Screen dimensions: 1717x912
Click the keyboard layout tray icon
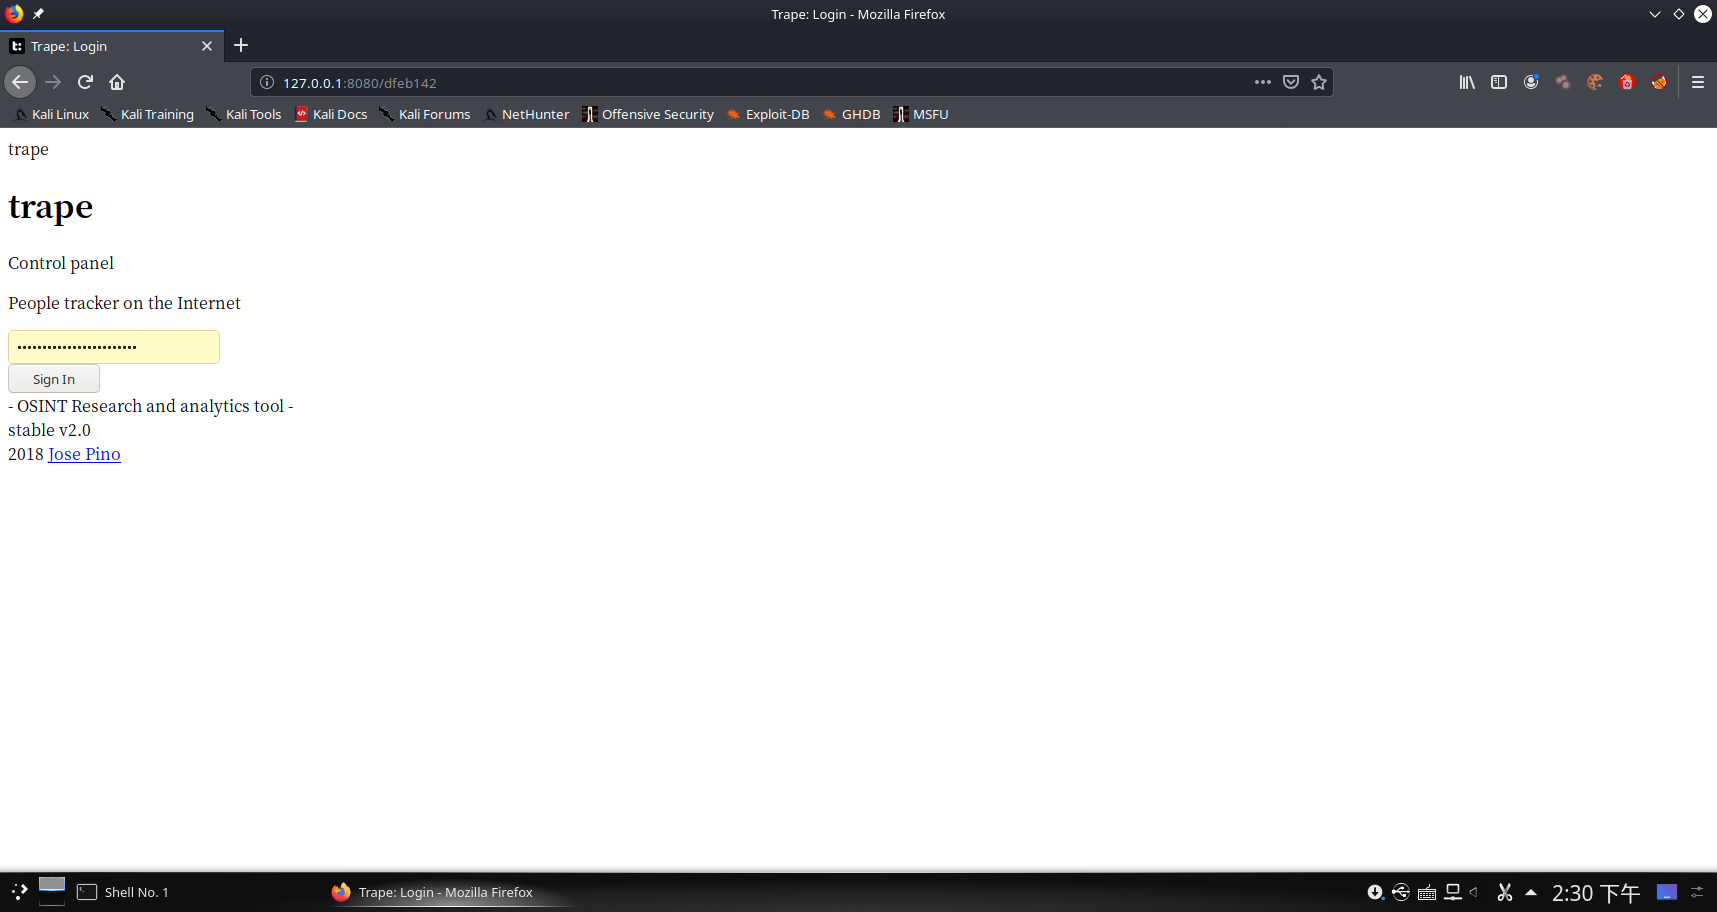click(x=1427, y=892)
